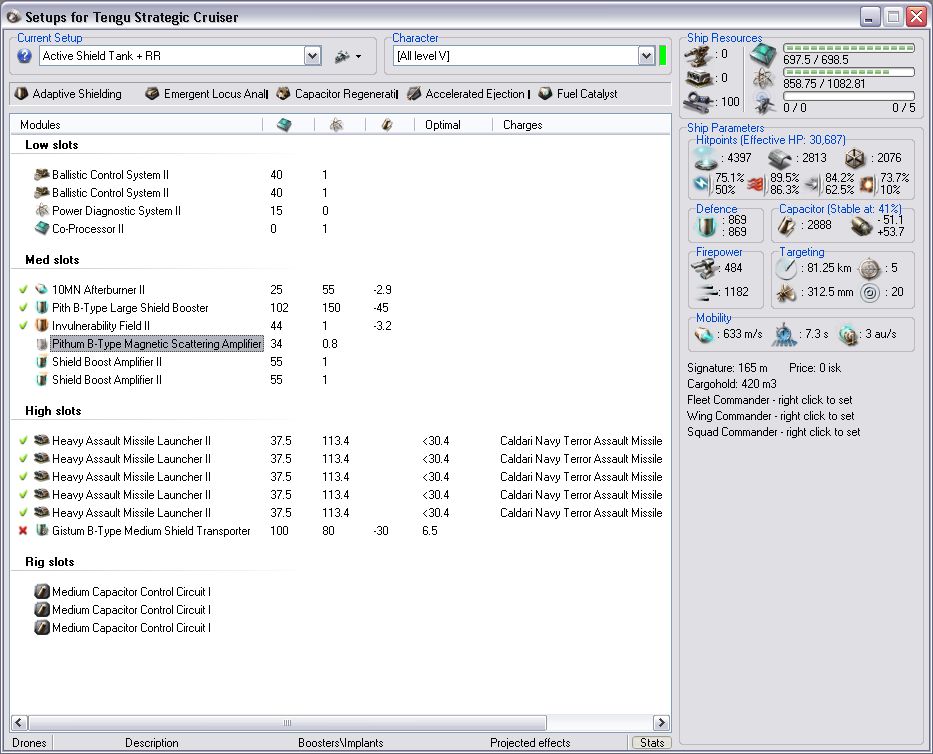This screenshot has height=754, width=933.
Task: Select the Co-Processor II module icon
Action: 42,229
